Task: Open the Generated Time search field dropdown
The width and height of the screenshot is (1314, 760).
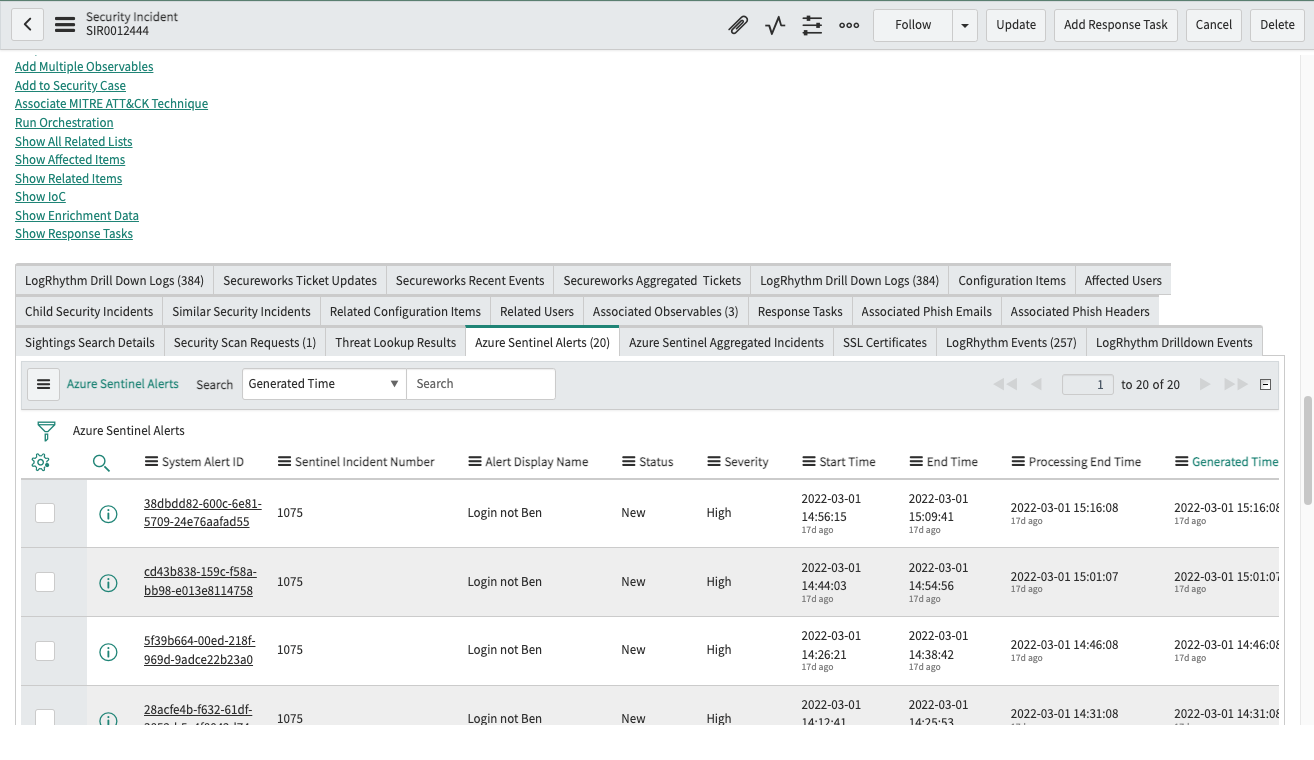Action: pyautogui.click(x=324, y=384)
